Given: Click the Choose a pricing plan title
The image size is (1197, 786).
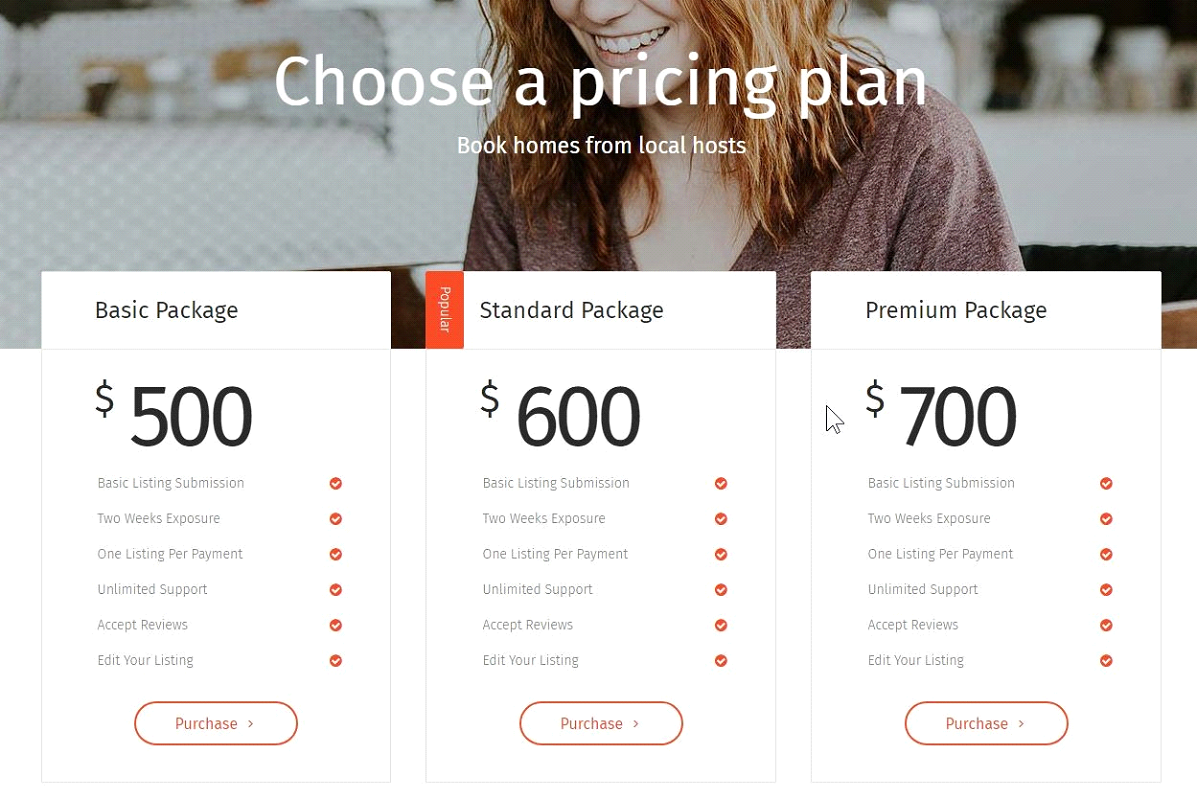Looking at the screenshot, I should click(x=600, y=82).
